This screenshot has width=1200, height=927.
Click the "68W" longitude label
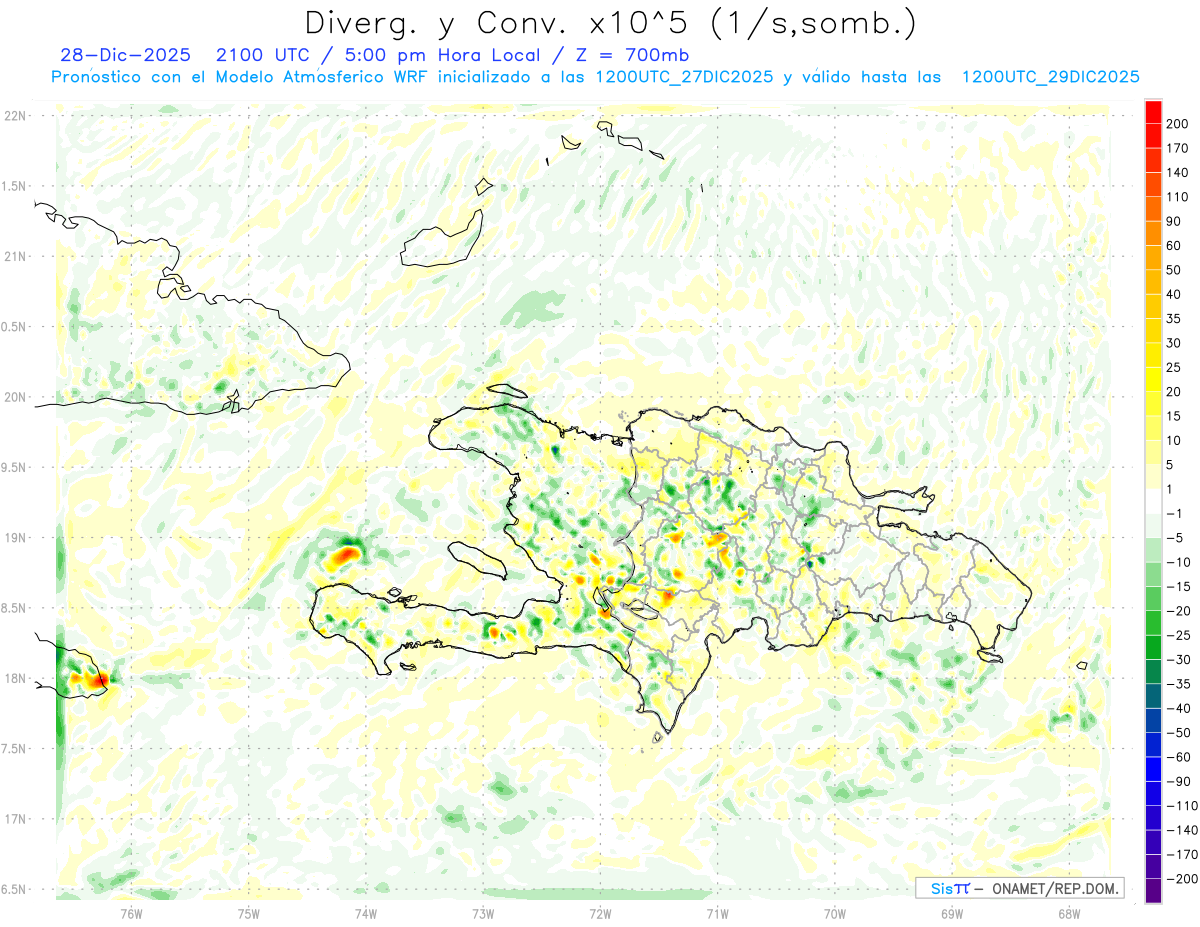[x=1069, y=912]
